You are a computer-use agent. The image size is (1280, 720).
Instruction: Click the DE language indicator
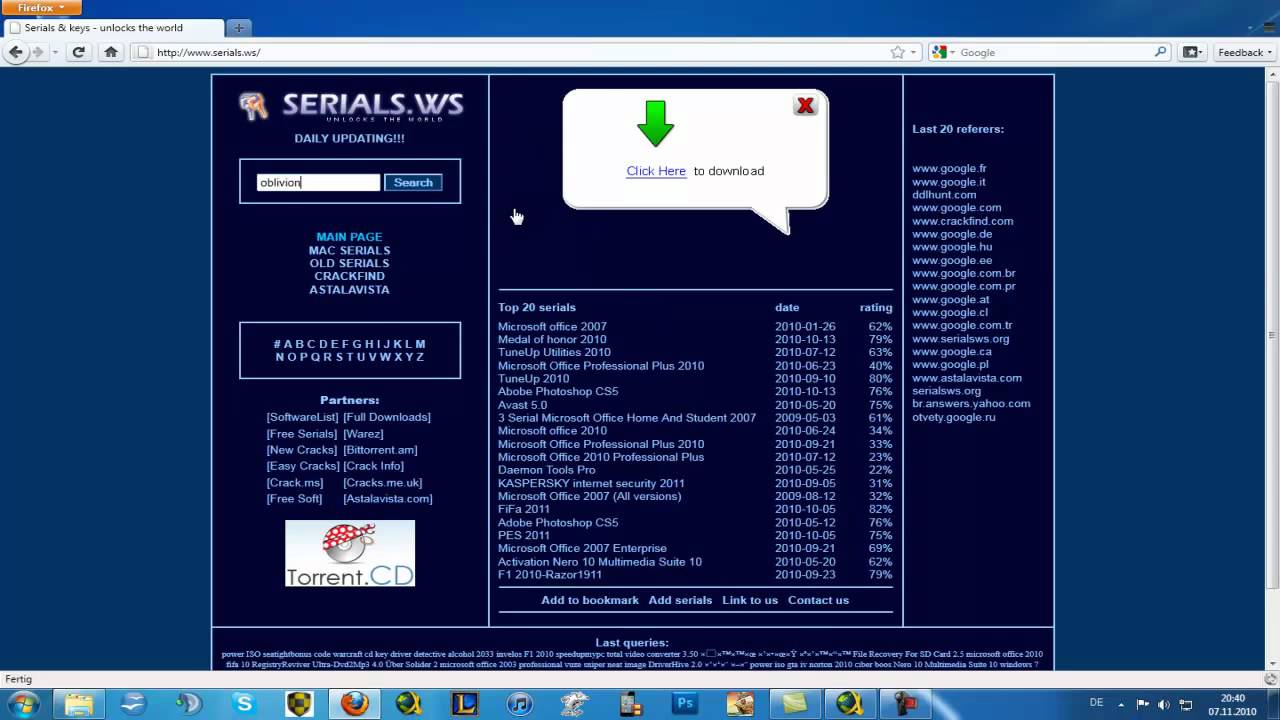coord(1096,703)
